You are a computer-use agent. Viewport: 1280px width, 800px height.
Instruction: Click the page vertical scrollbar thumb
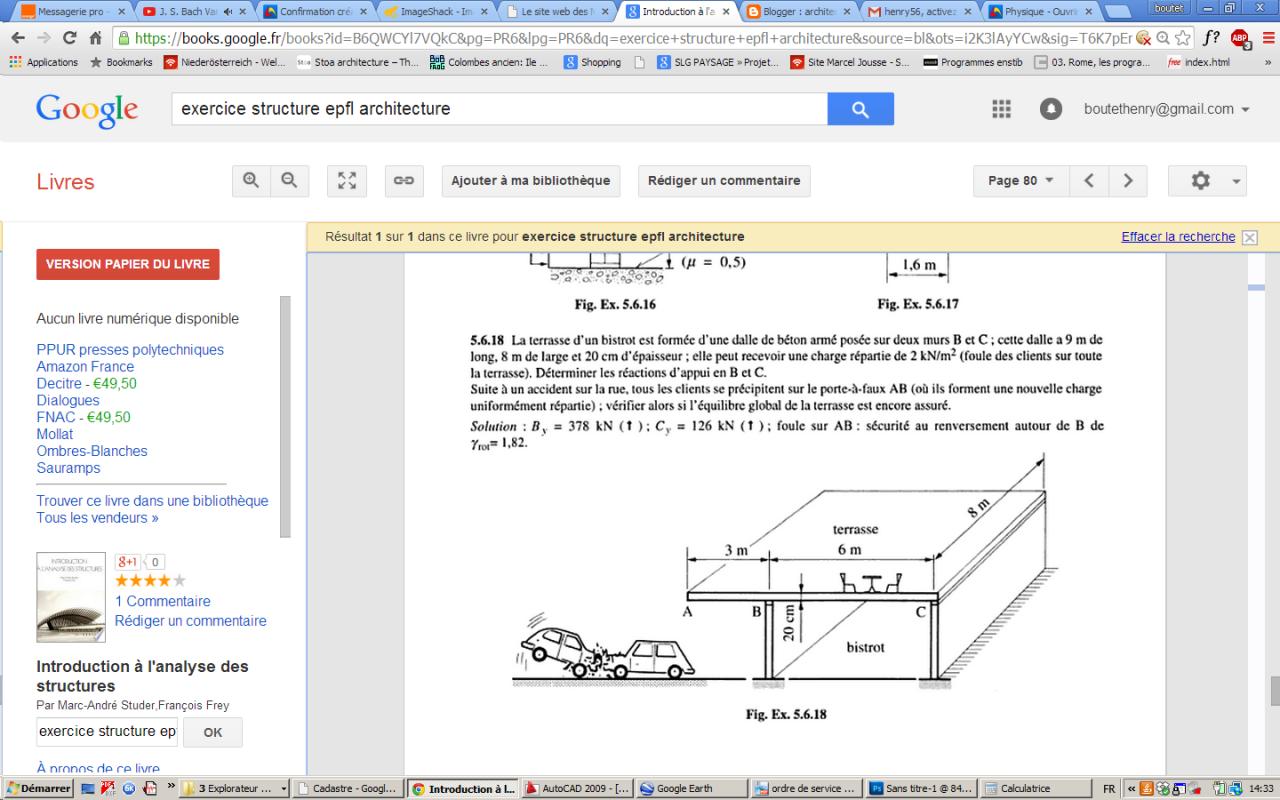tap(1274, 691)
